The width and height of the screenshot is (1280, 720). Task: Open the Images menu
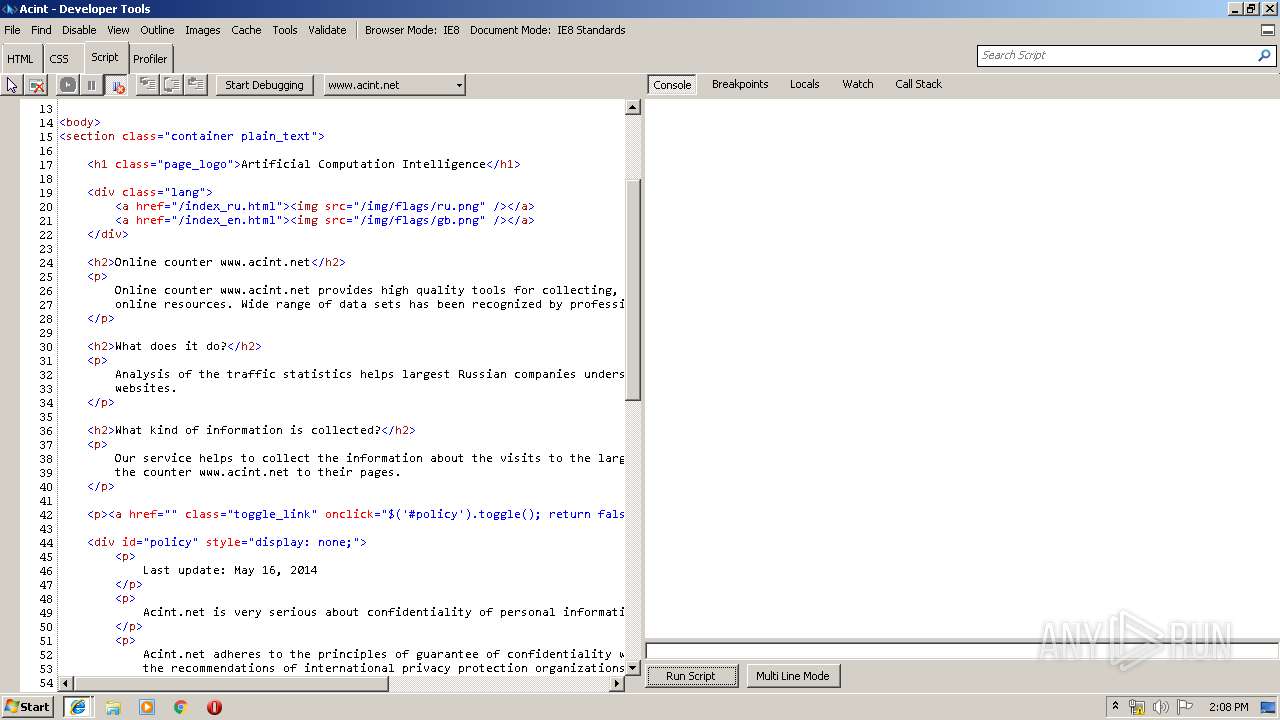pos(202,30)
